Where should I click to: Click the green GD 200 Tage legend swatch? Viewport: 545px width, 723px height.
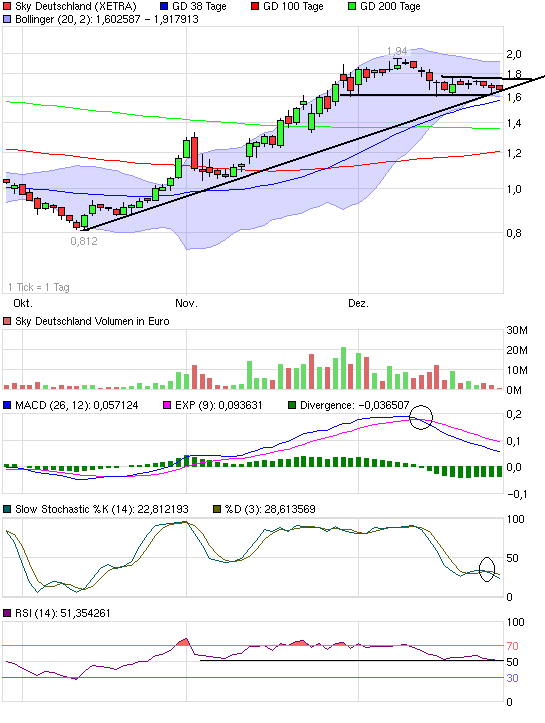pyautogui.click(x=352, y=6)
